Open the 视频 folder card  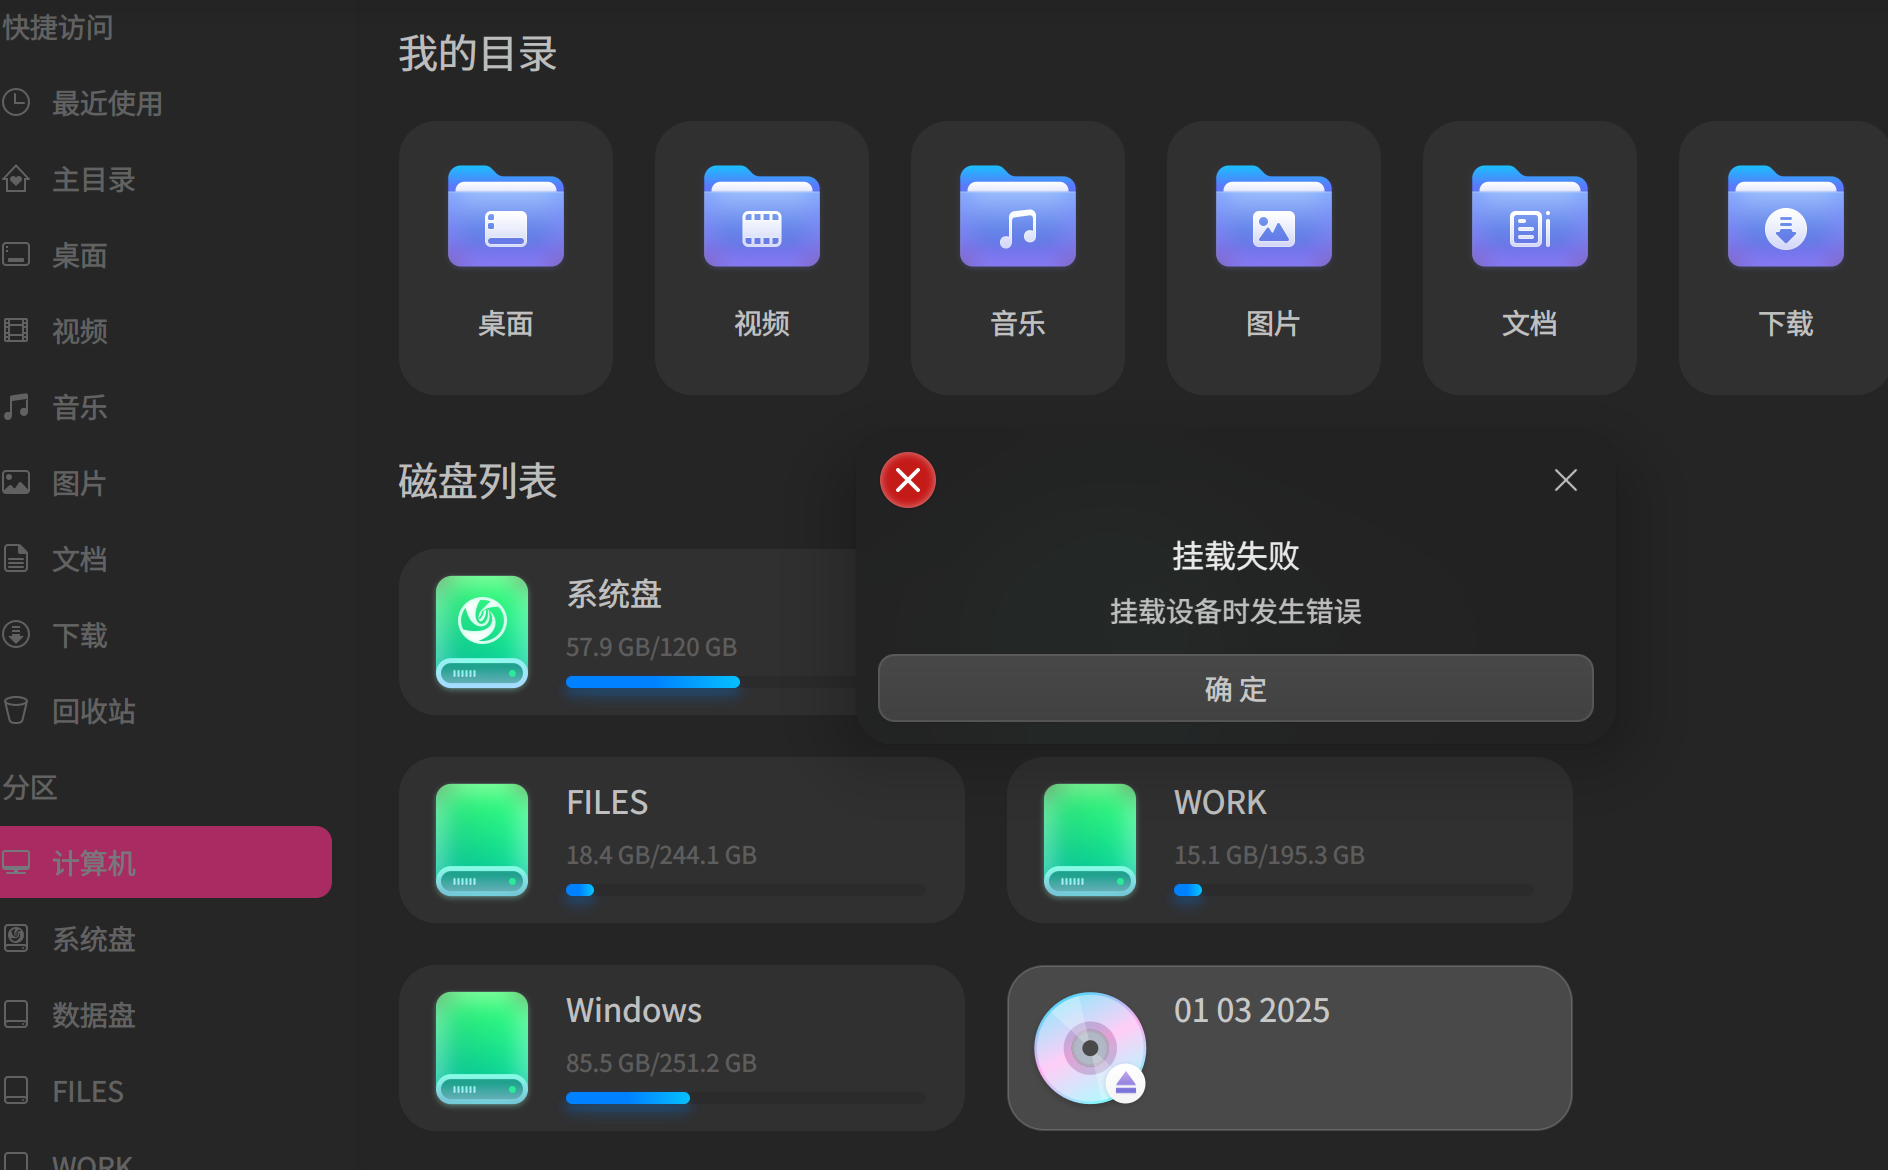(x=761, y=258)
